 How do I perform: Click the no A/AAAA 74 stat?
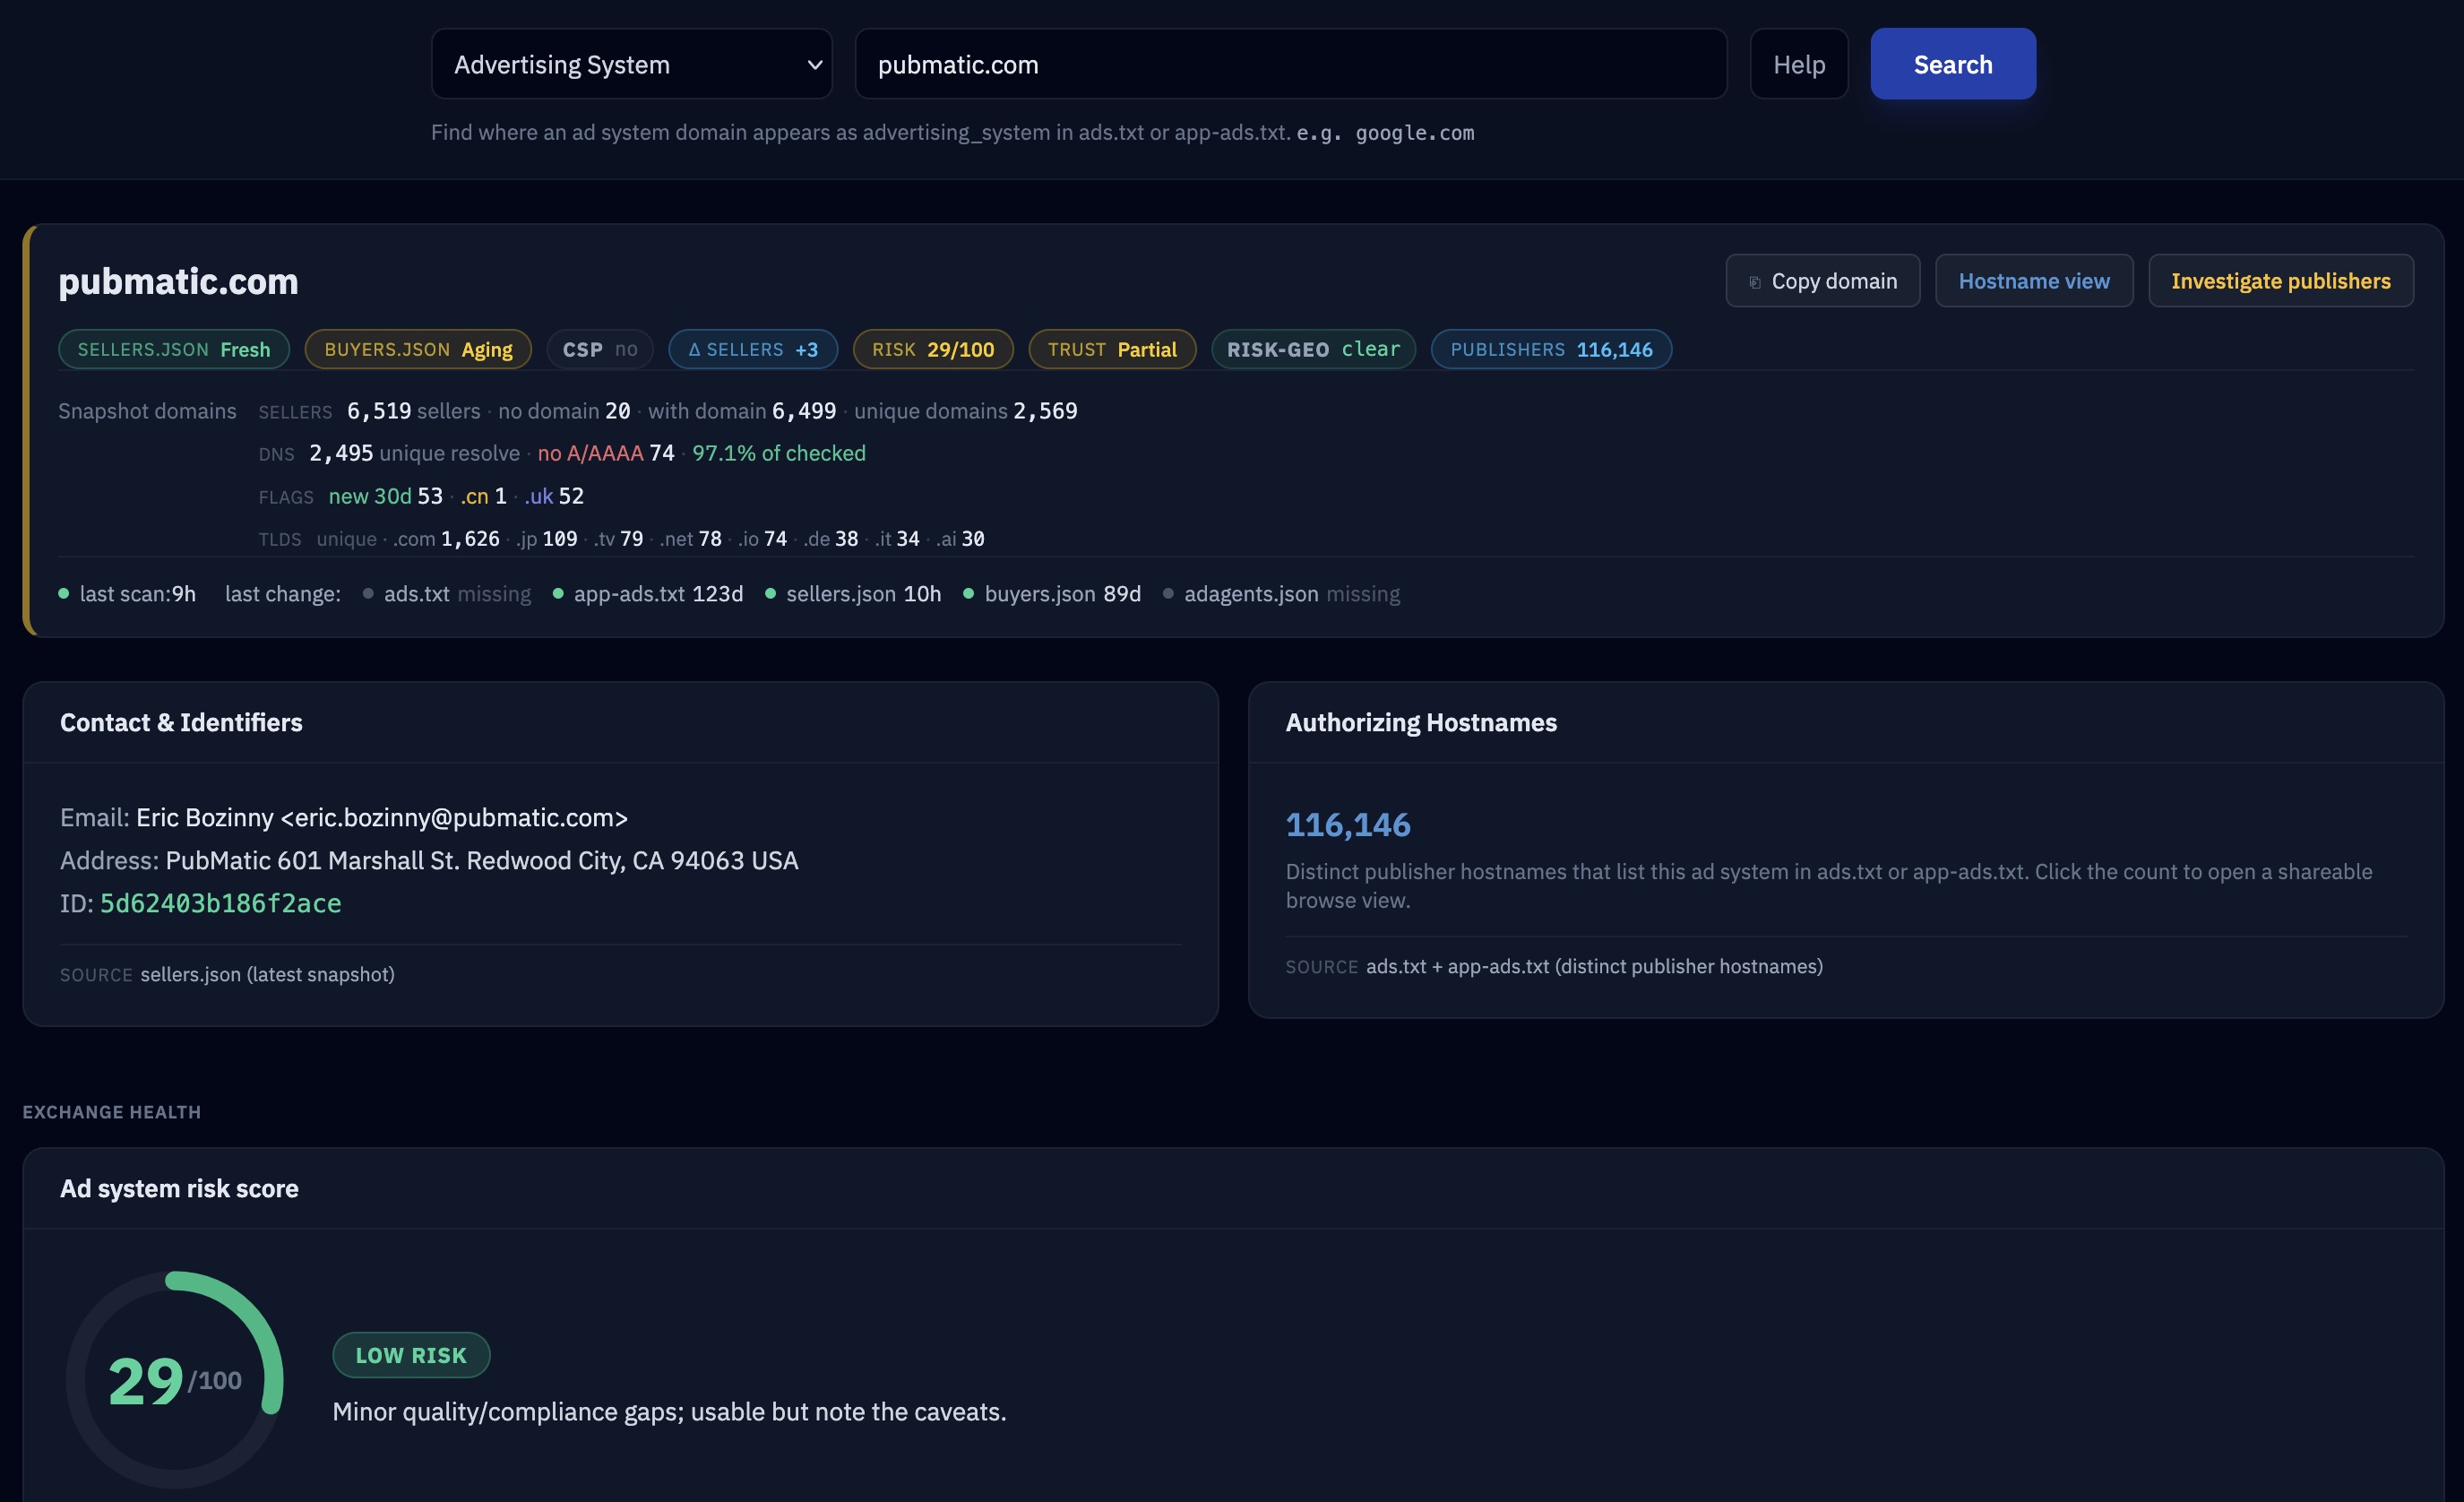605,453
